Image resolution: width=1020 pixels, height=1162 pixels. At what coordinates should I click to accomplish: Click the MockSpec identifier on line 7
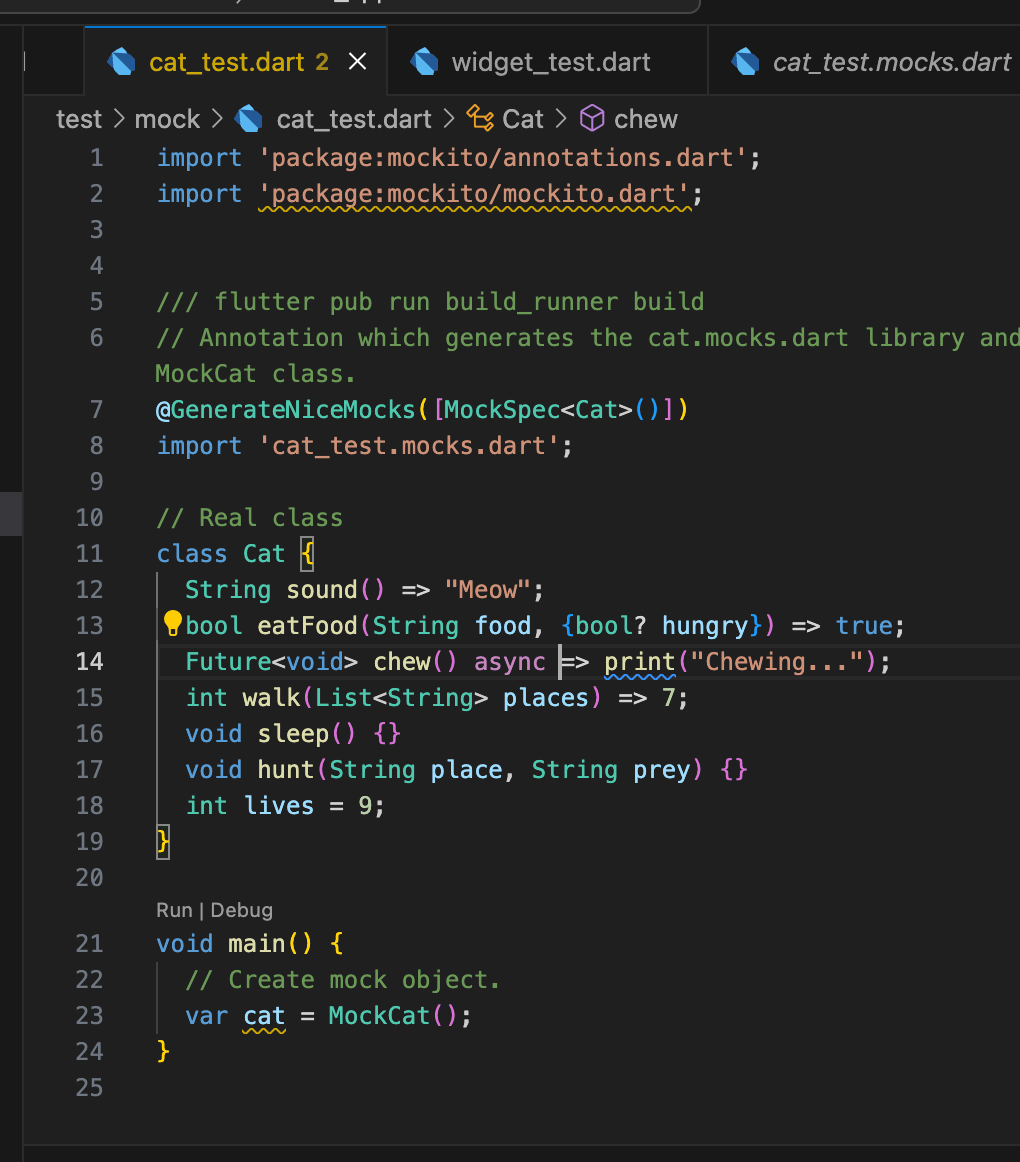coord(502,410)
